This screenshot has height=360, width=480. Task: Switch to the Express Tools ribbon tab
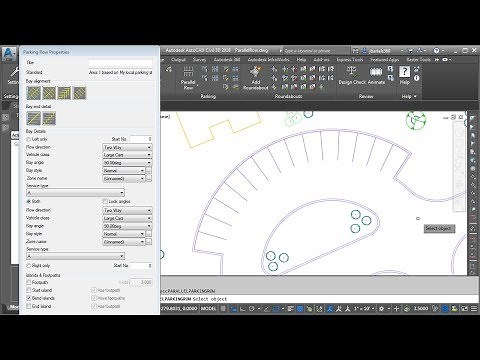(350, 60)
